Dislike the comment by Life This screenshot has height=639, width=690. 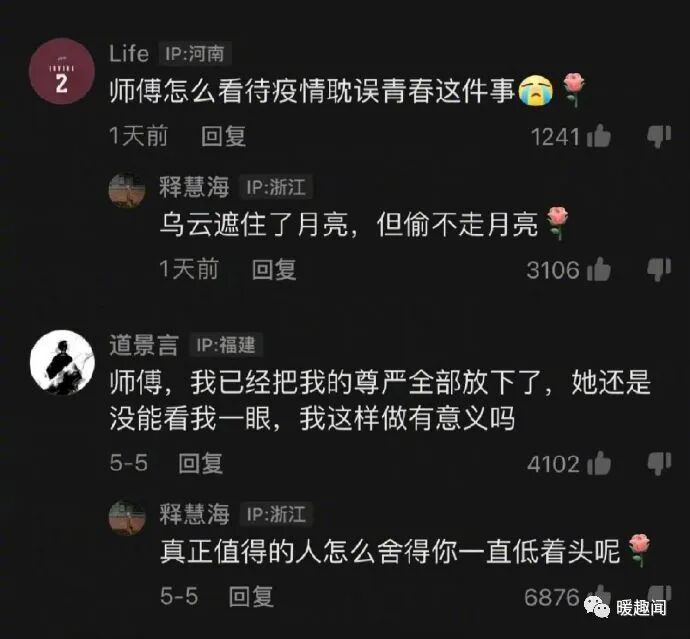[659, 136]
